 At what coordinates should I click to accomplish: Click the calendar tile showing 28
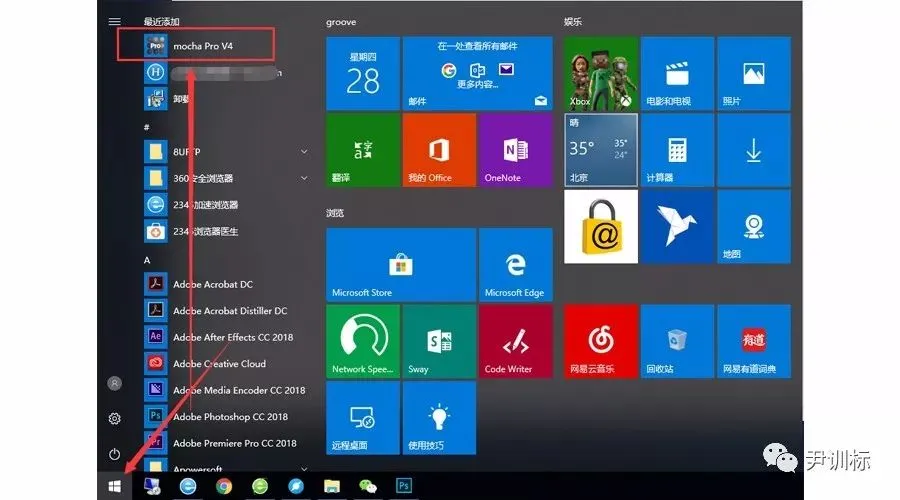pos(363,73)
